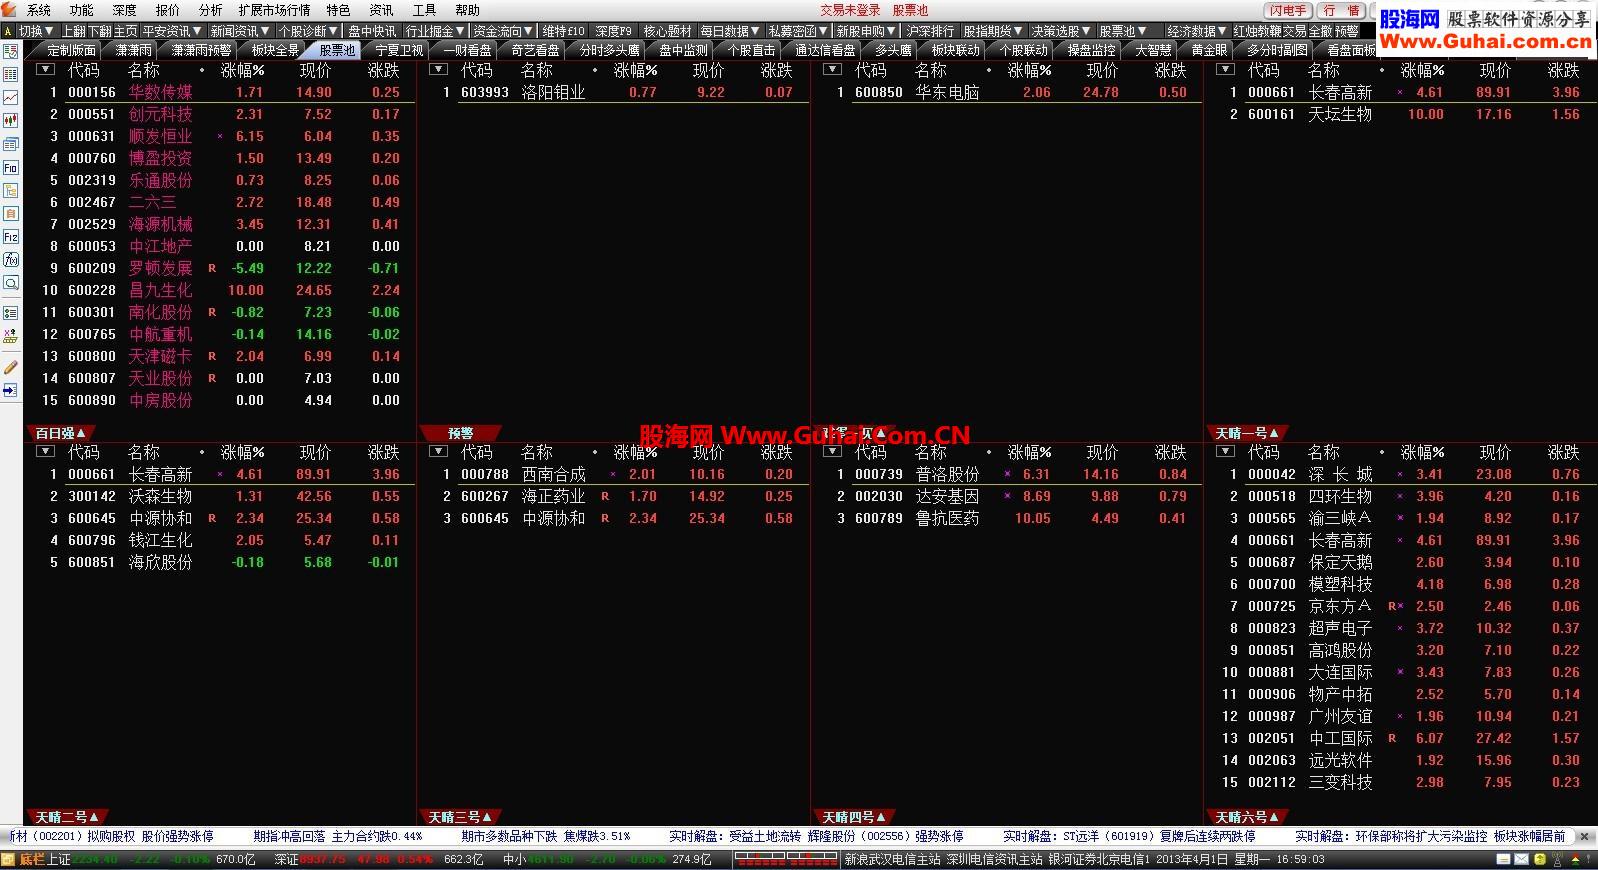
Task: Select the 华数传媒 row in the 百日强 panel
Action: coord(220,92)
